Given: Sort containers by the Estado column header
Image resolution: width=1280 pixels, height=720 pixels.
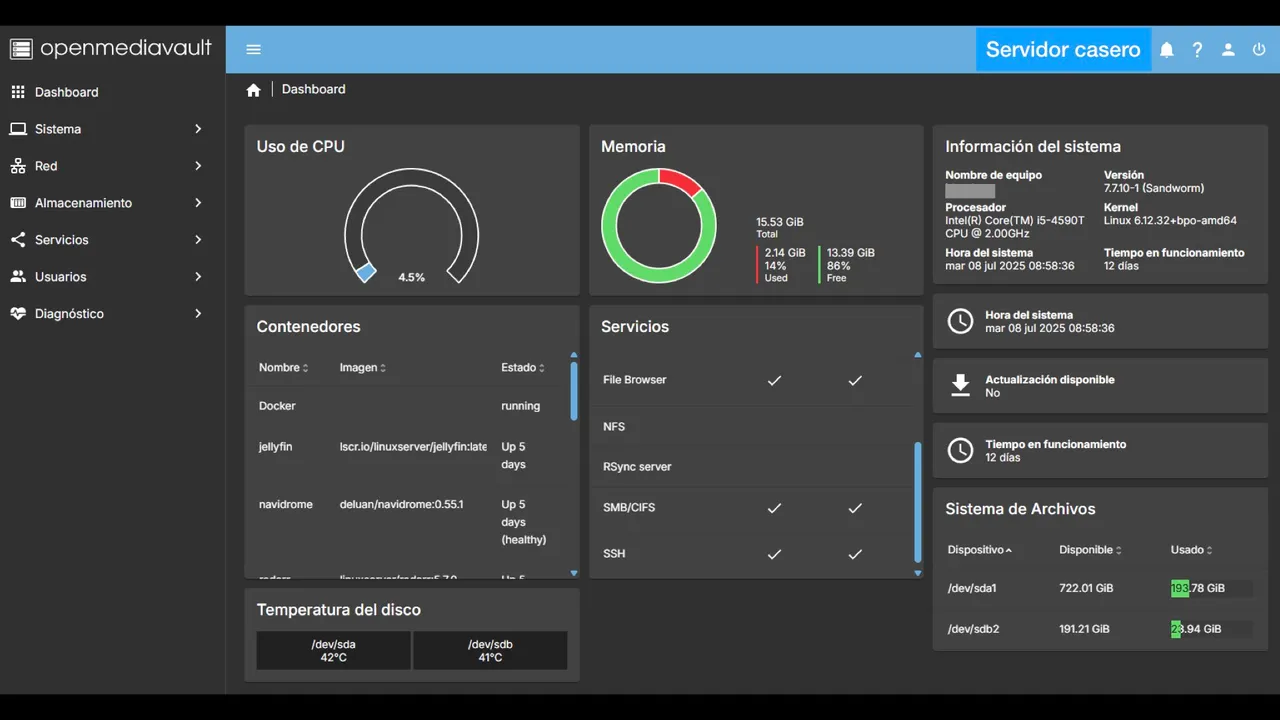Looking at the screenshot, I should point(523,368).
